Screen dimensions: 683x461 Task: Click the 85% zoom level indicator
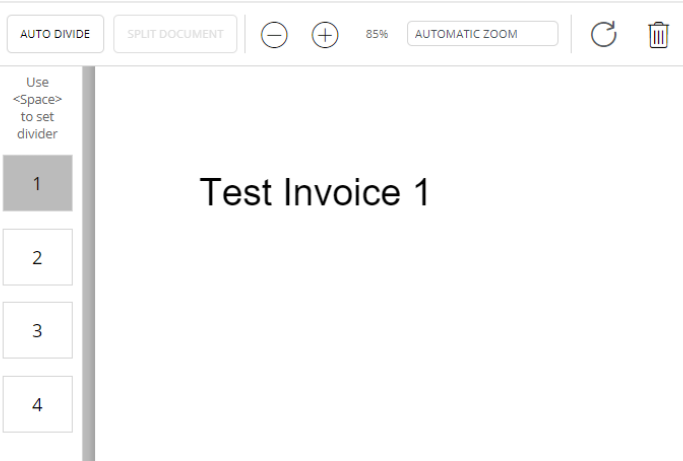pos(377,34)
